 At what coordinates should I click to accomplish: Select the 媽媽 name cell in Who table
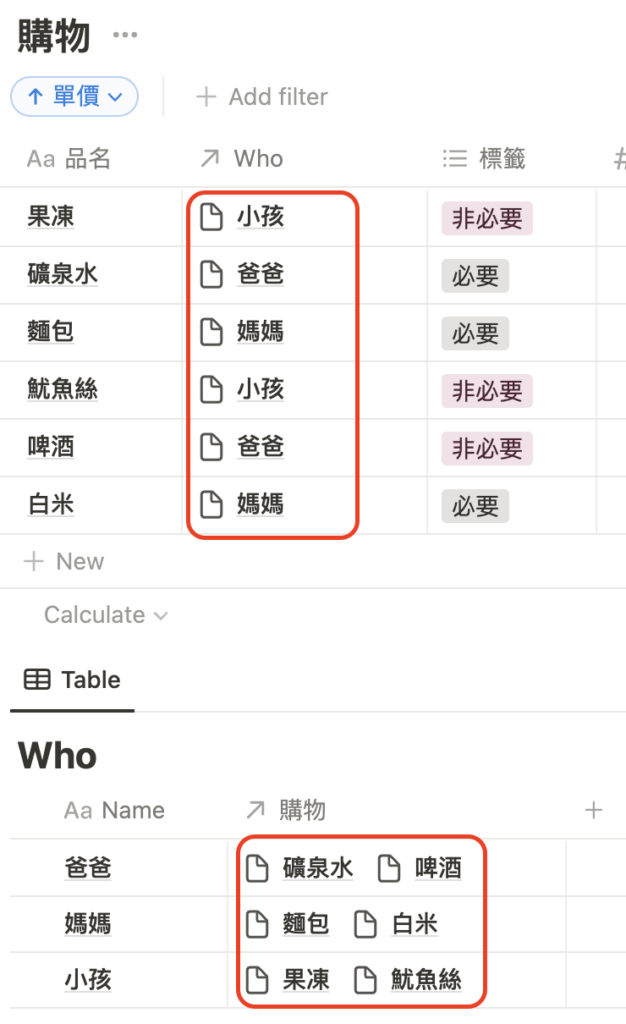[88, 924]
